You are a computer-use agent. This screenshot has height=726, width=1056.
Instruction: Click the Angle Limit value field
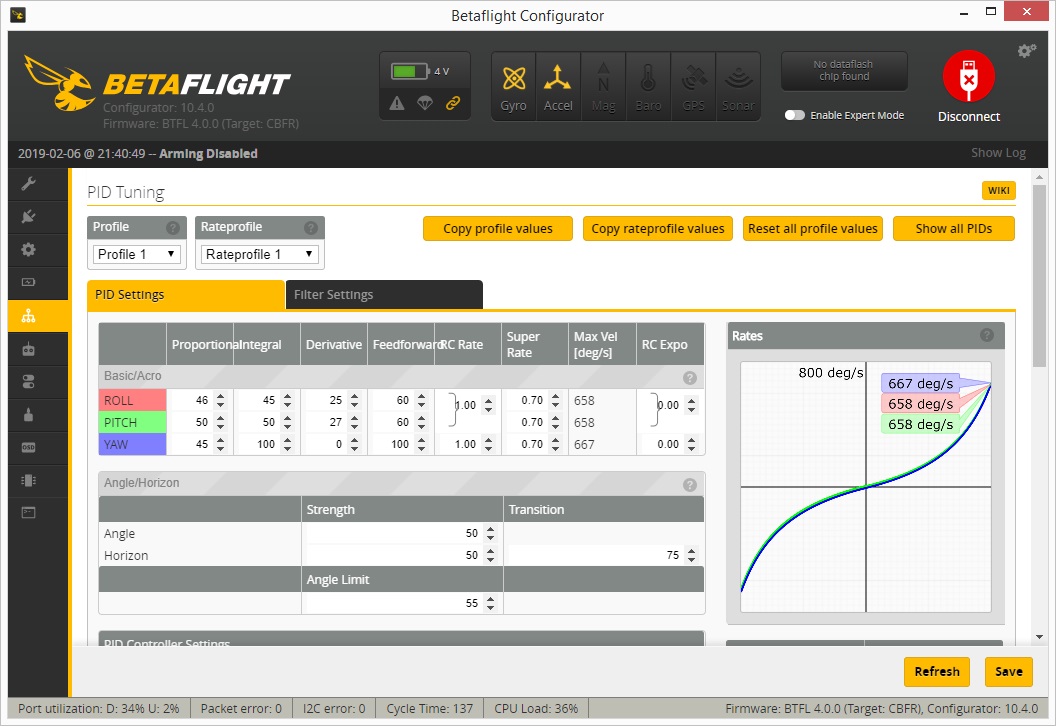(401, 603)
